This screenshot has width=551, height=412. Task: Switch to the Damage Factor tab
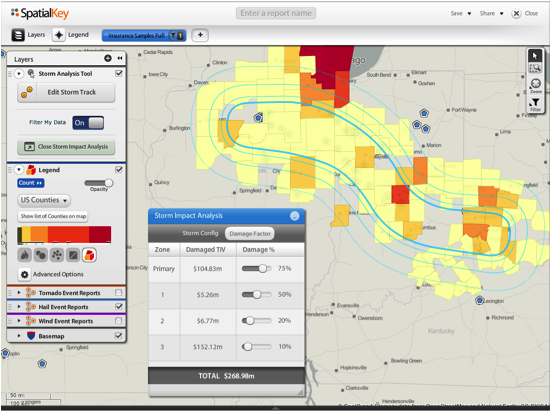[250, 233]
